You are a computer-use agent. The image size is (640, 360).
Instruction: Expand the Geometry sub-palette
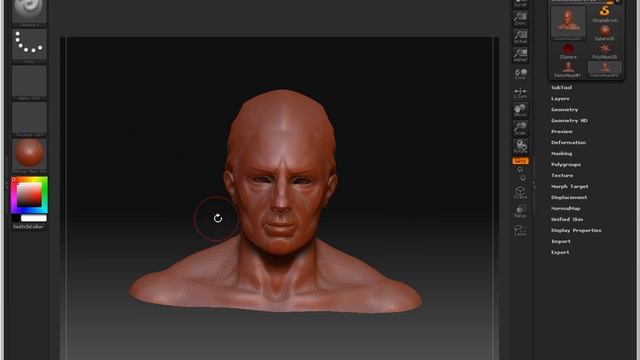[x=564, y=109]
